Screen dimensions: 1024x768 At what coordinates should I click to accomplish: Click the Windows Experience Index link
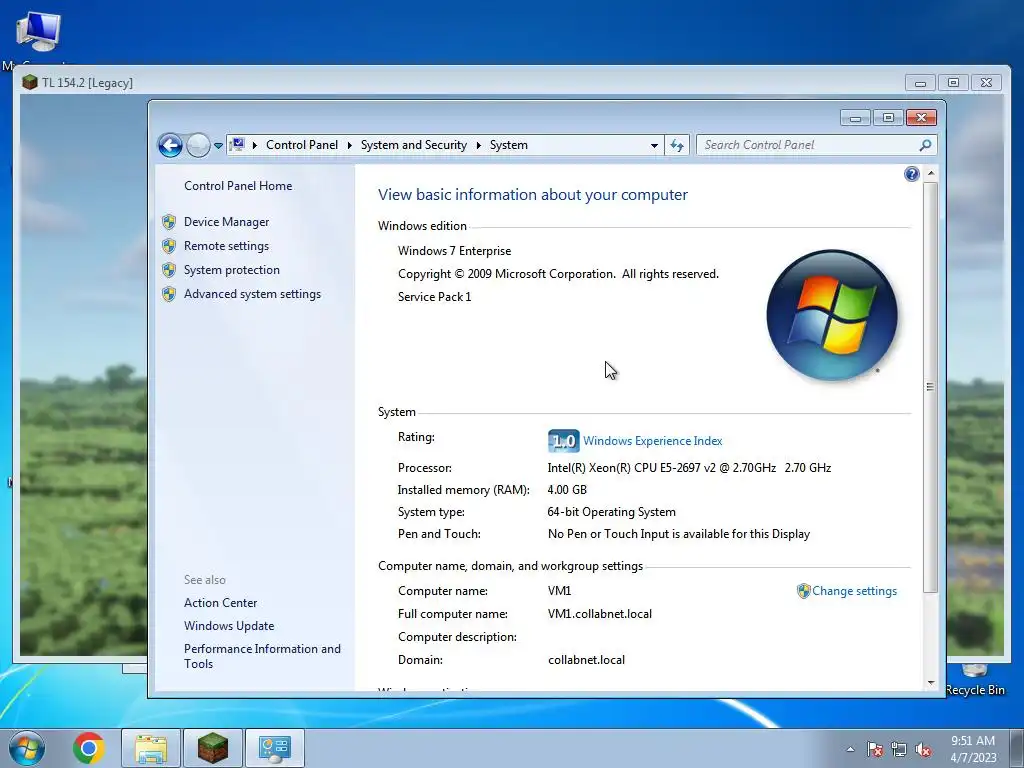pyautogui.click(x=652, y=441)
